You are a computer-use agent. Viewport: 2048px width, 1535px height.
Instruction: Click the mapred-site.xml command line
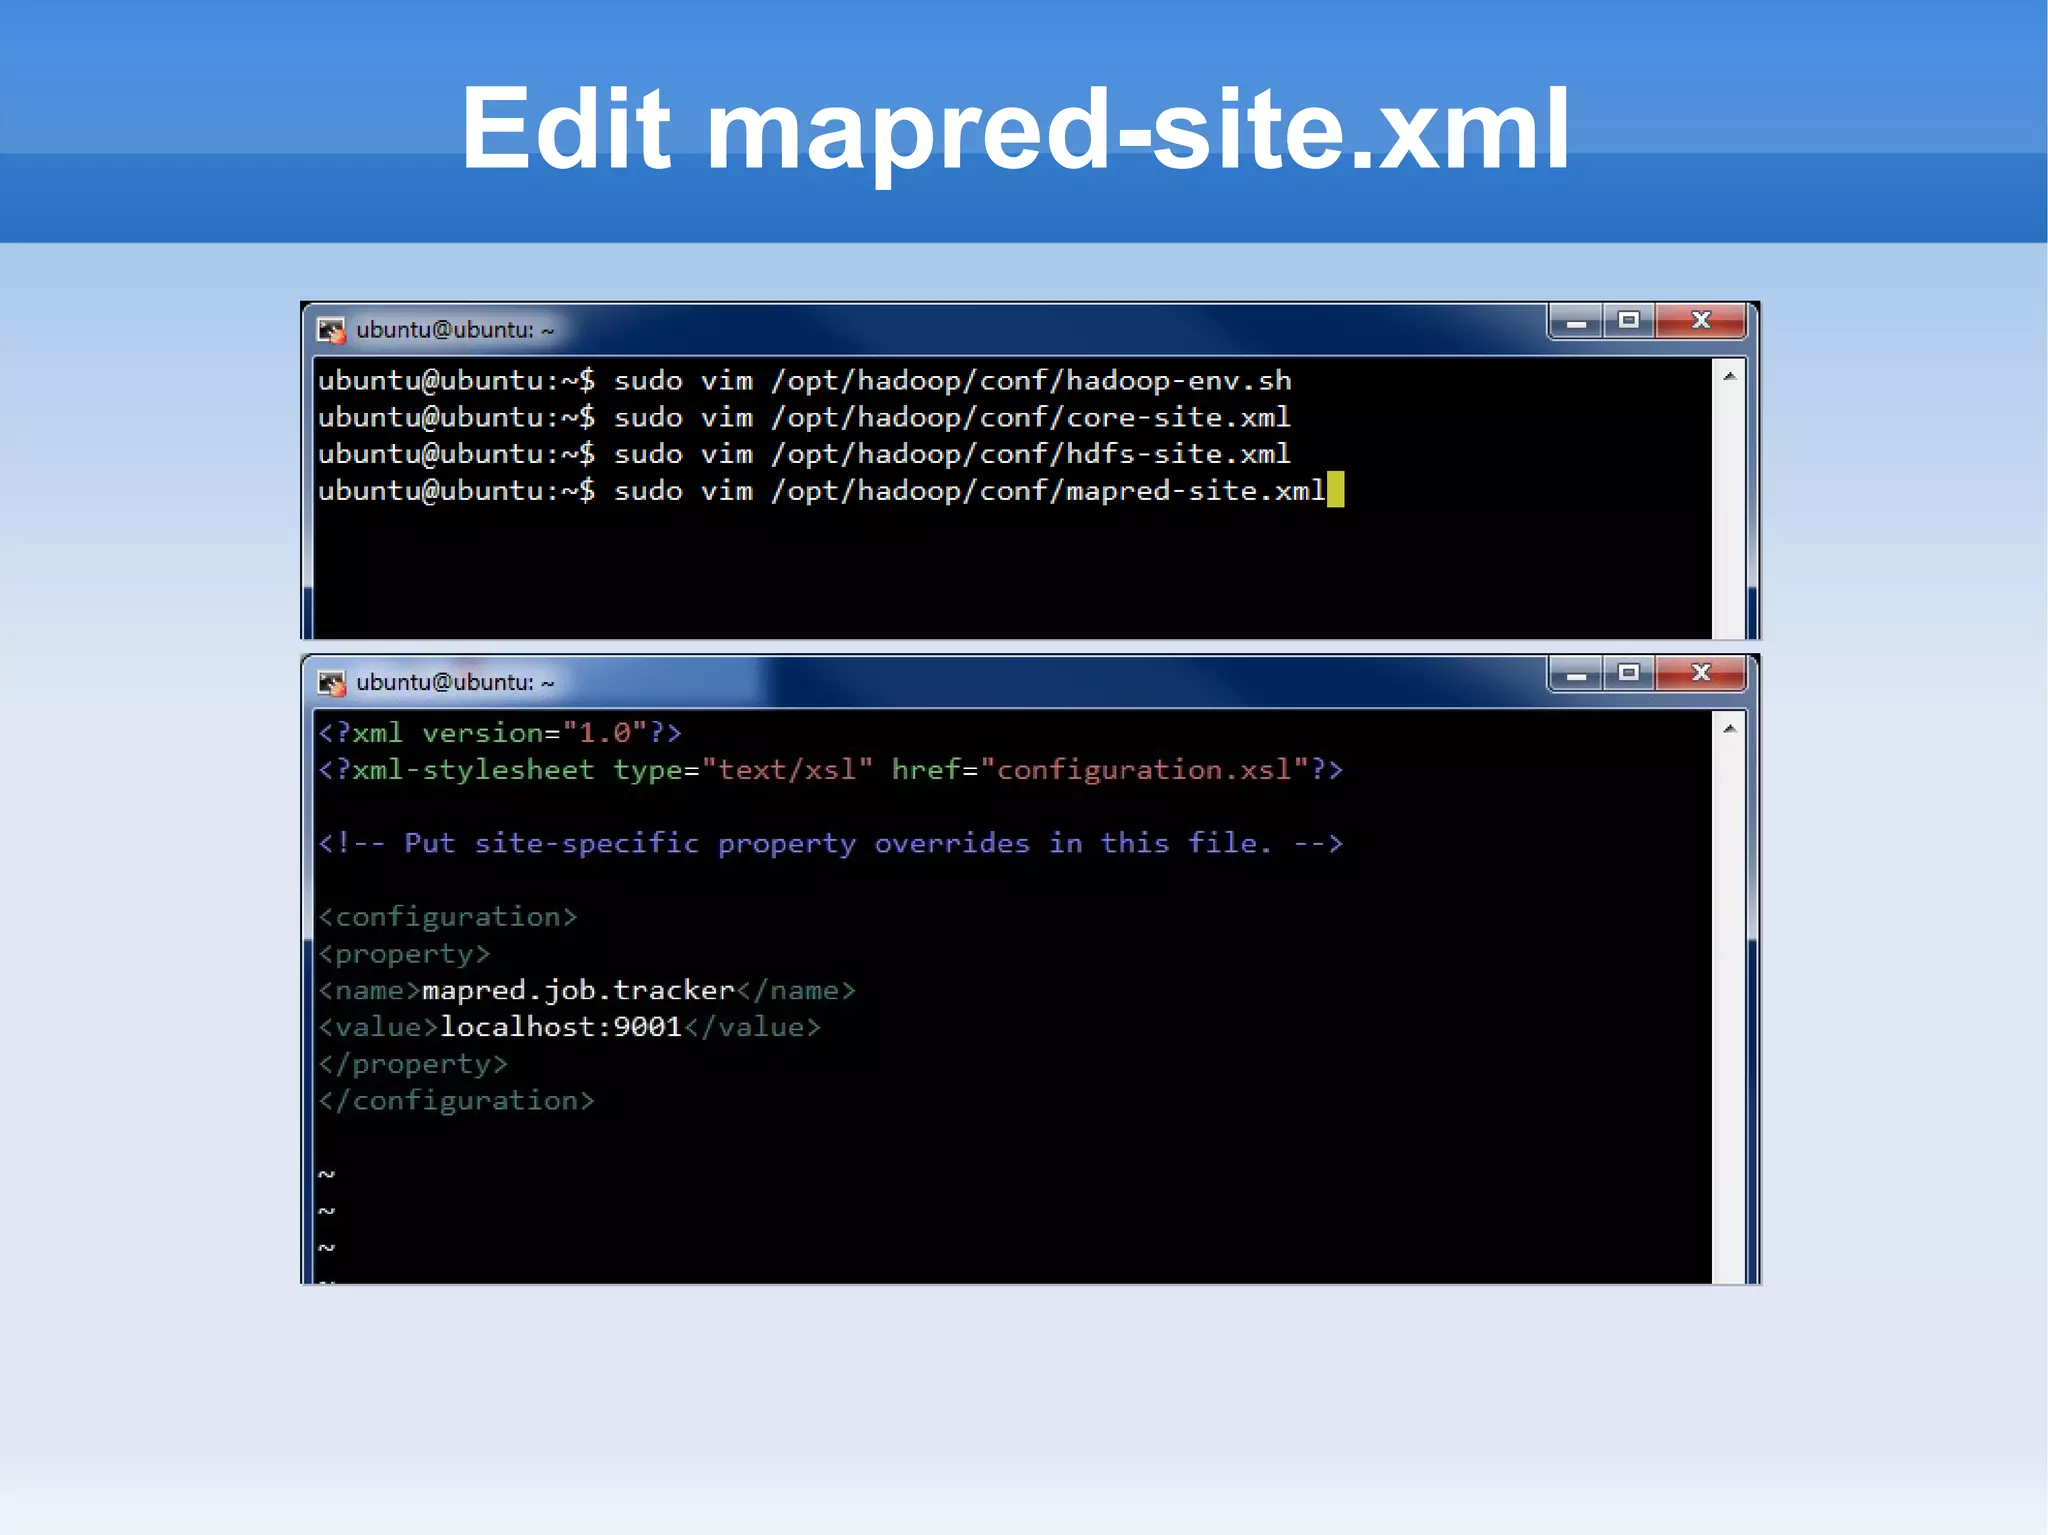tap(822, 491)
